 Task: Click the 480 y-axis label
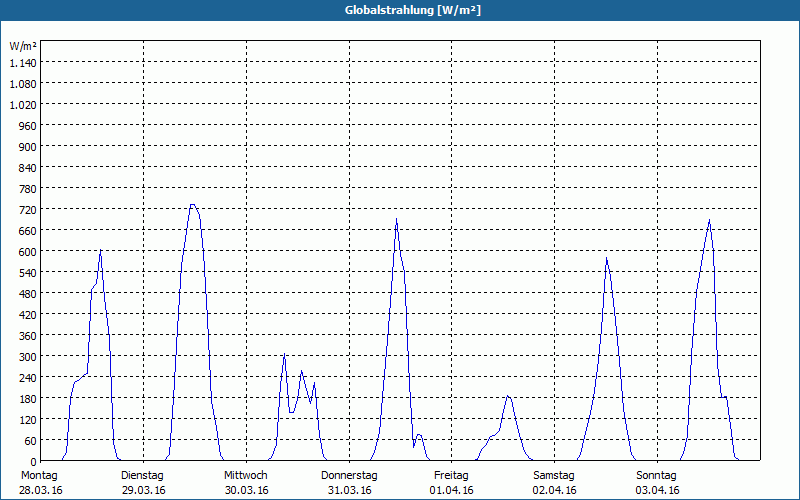(29, 293)
